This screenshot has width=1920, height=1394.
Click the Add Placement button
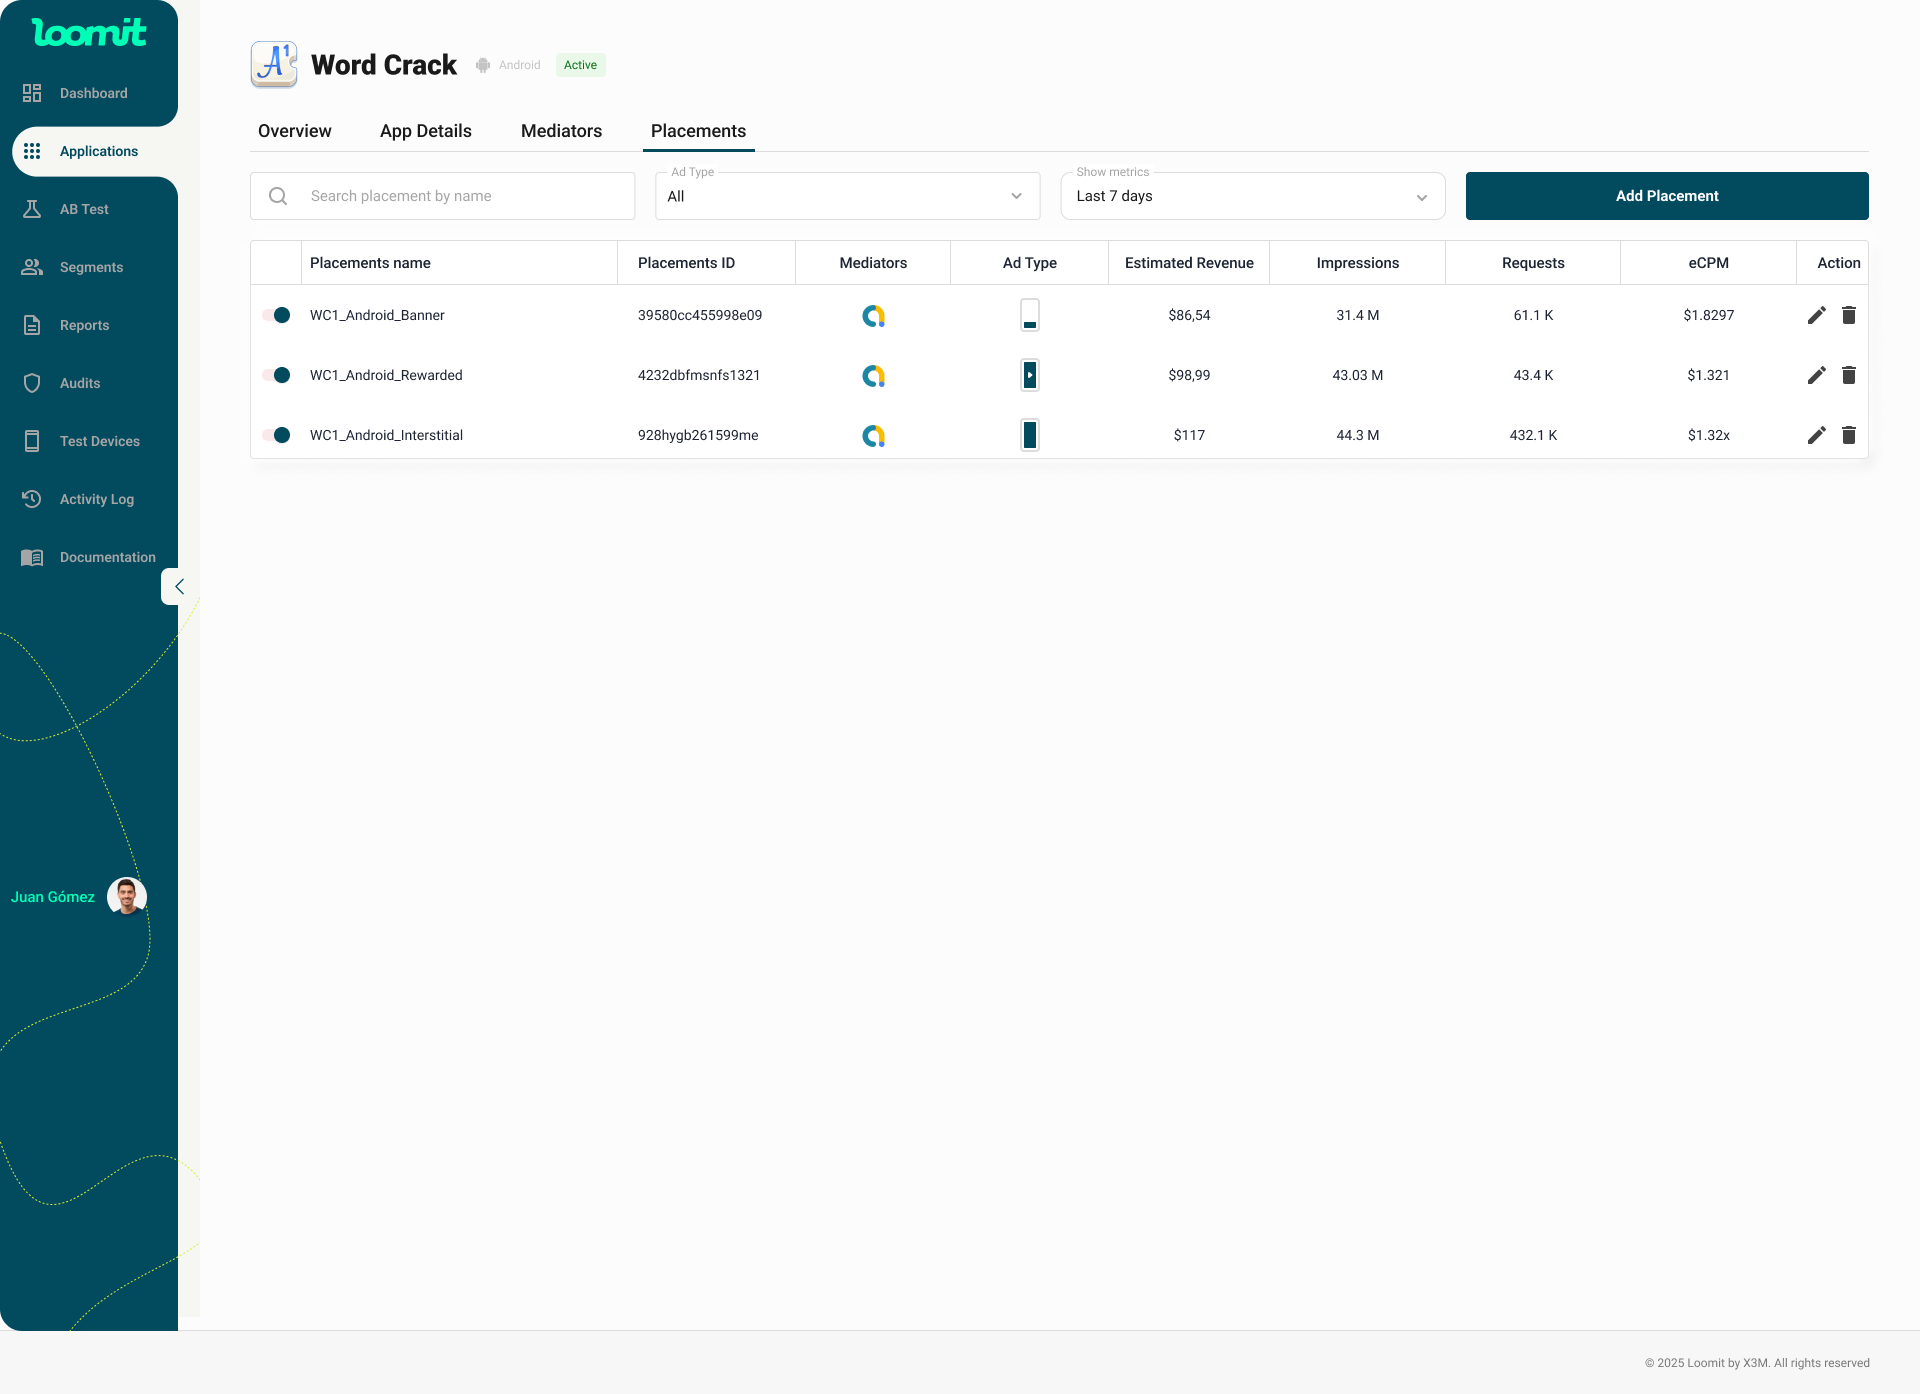tap(1667, 196)
